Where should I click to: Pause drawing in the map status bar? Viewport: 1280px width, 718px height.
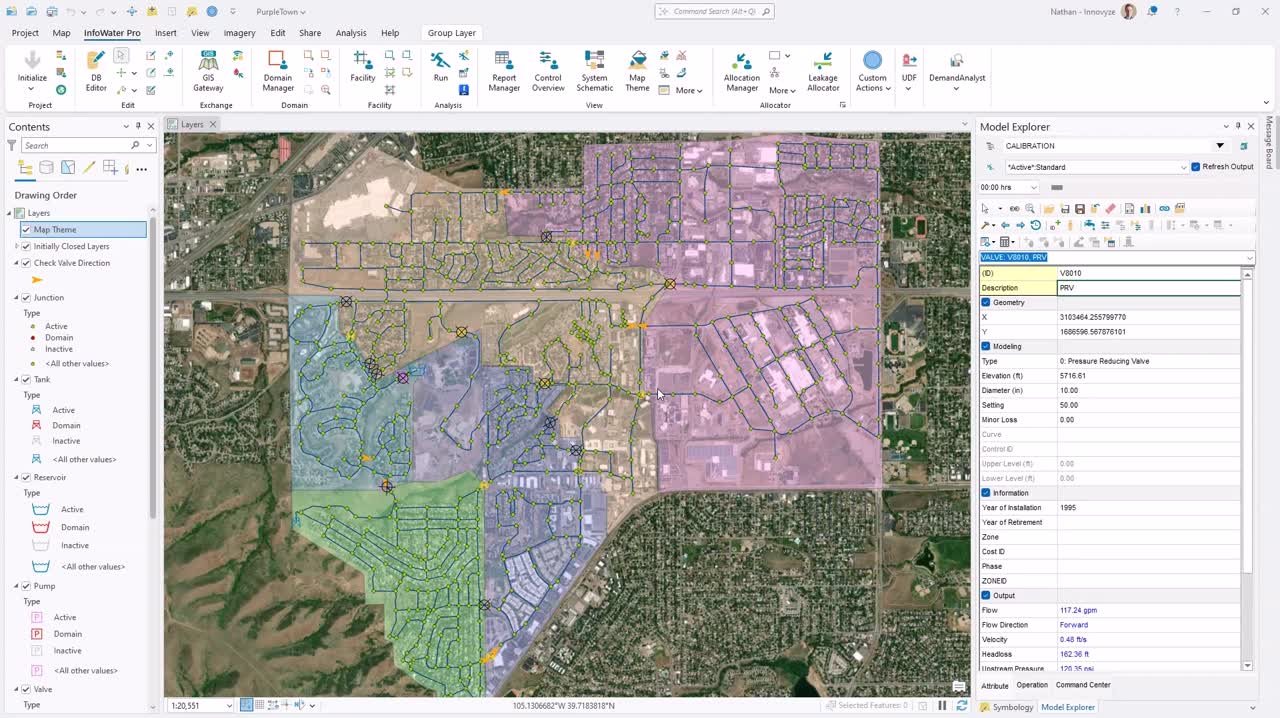(x=942, y=705)
